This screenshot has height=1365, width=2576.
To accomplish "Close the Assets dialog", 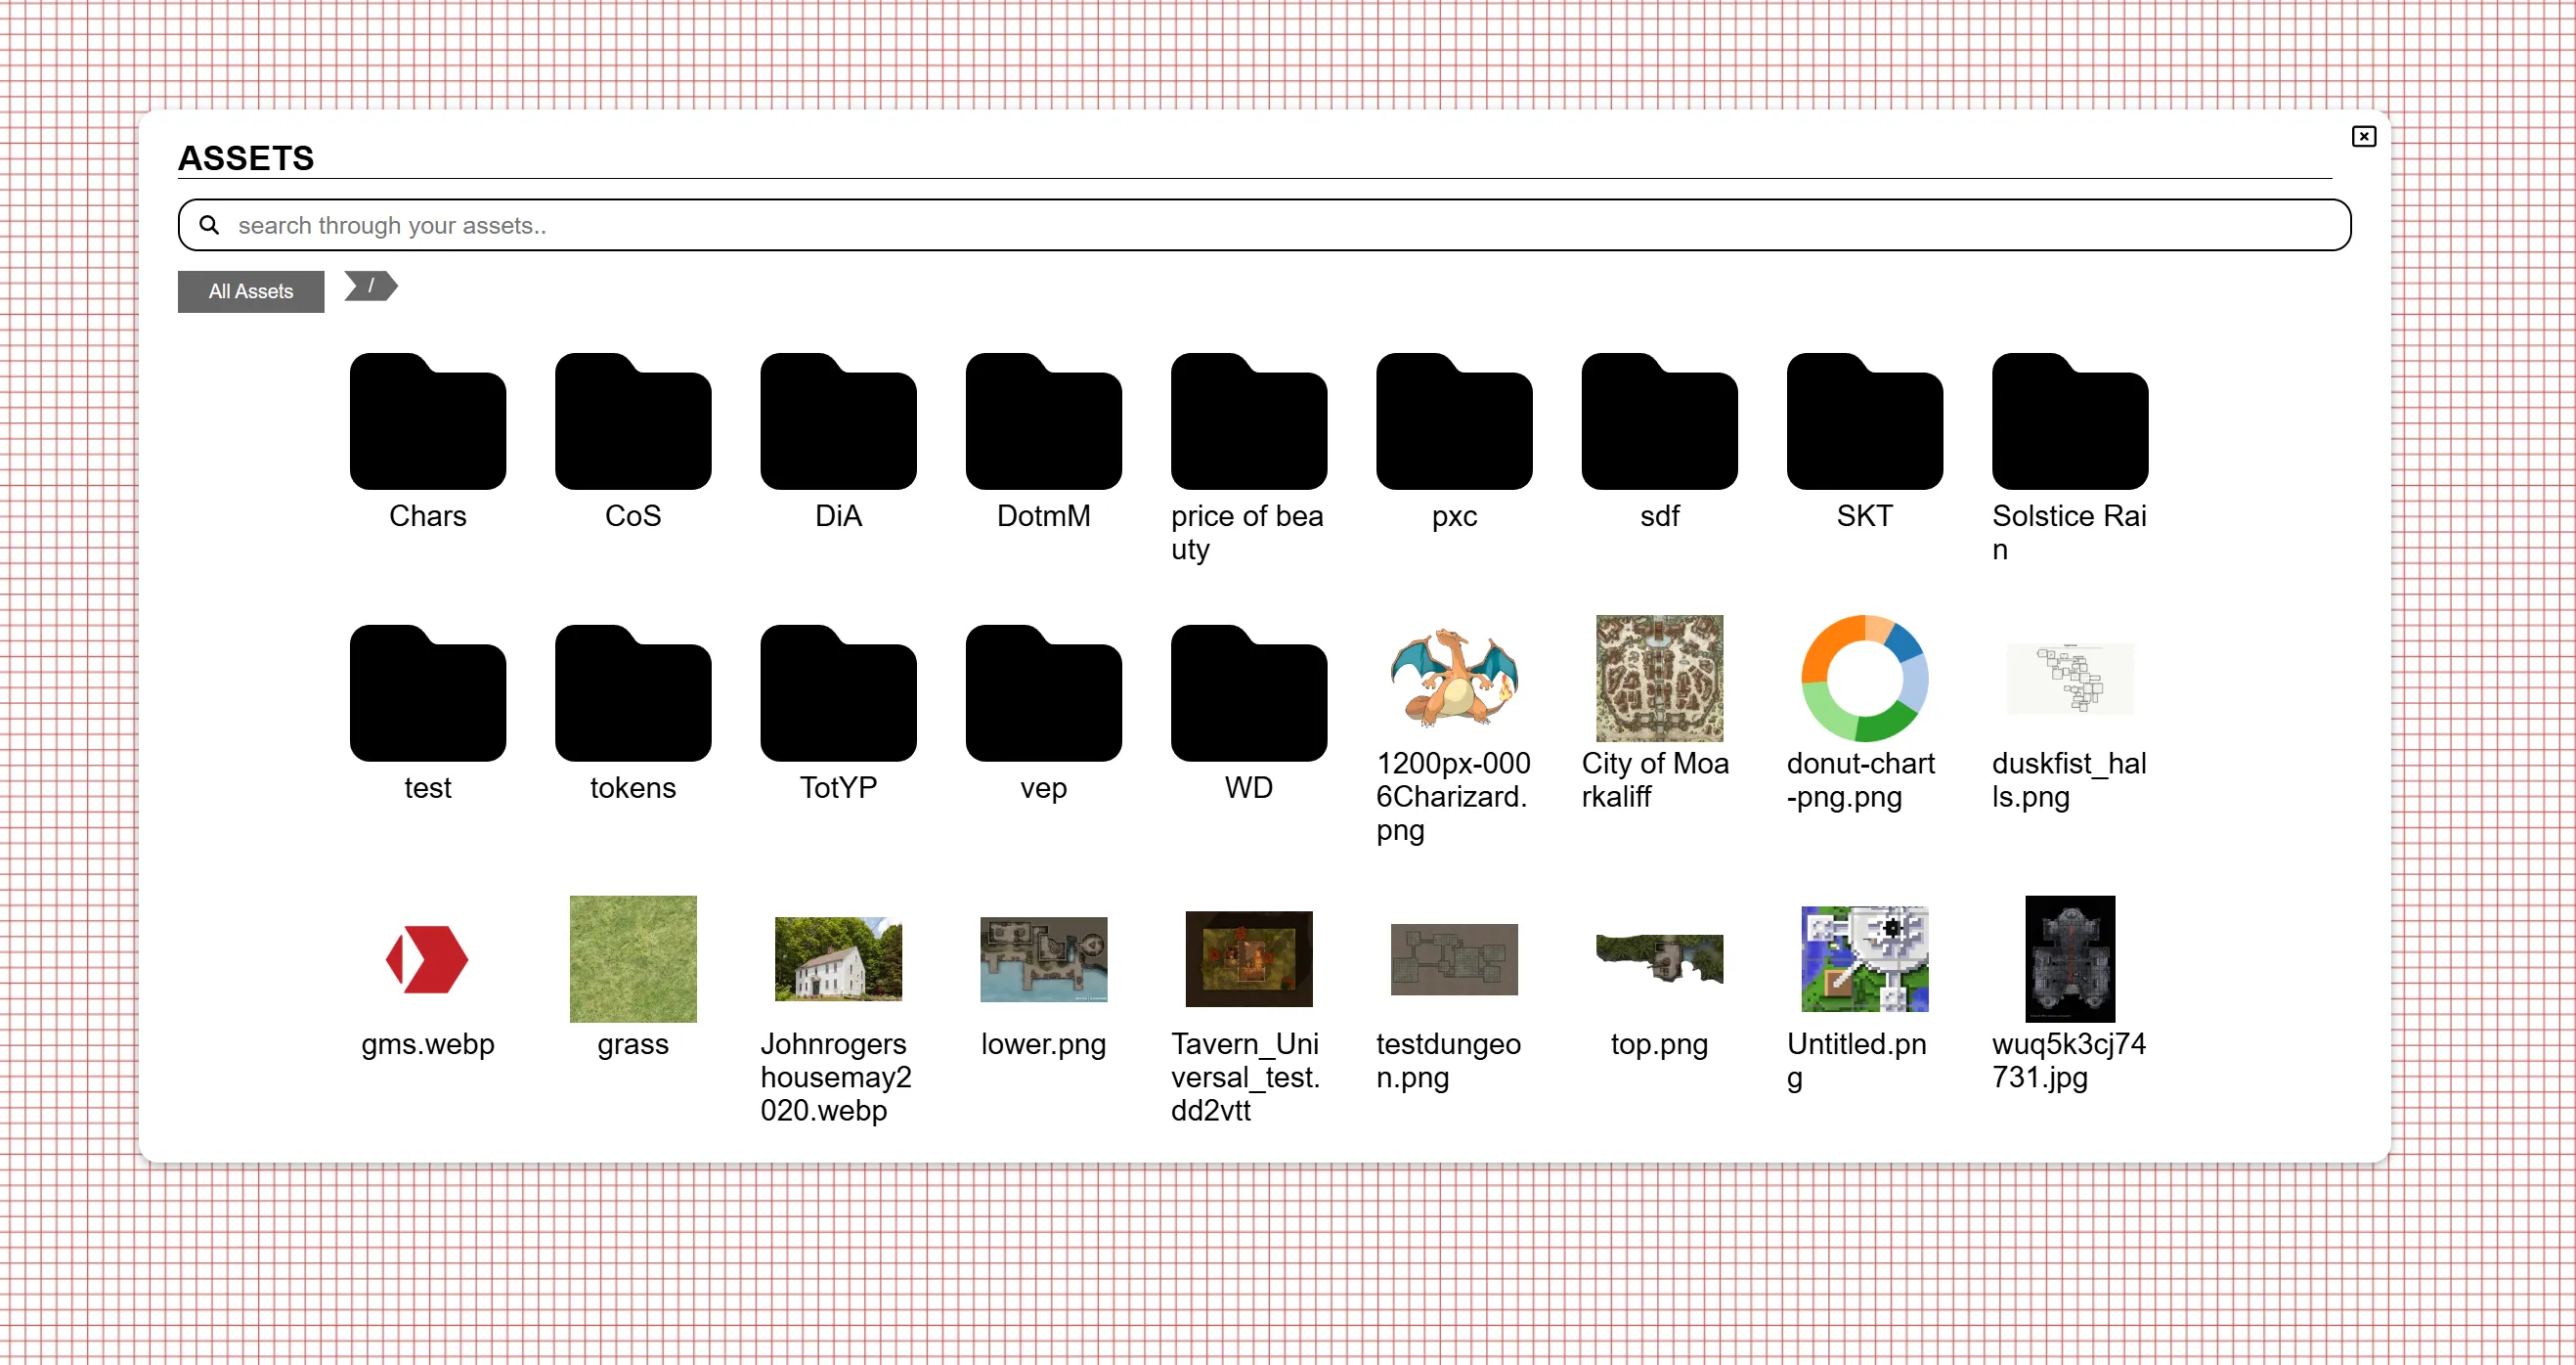I will [2362, 137].
